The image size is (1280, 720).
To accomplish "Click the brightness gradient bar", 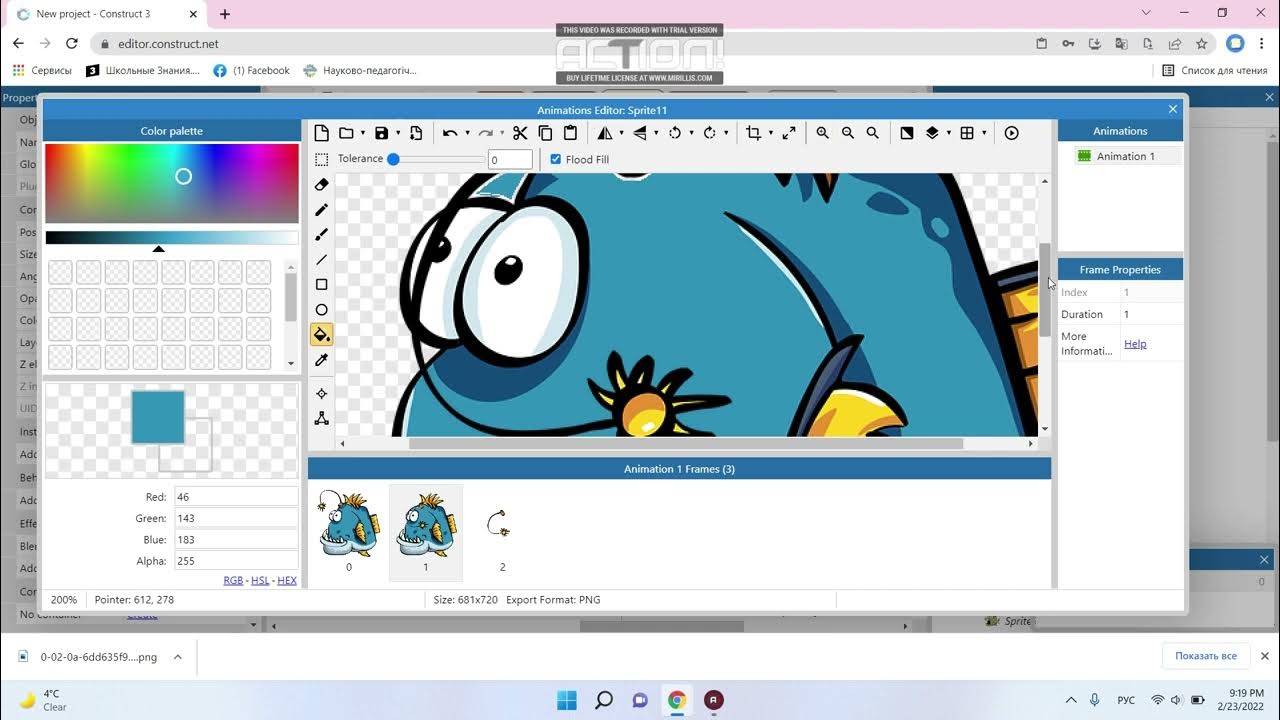I will 172,238.
